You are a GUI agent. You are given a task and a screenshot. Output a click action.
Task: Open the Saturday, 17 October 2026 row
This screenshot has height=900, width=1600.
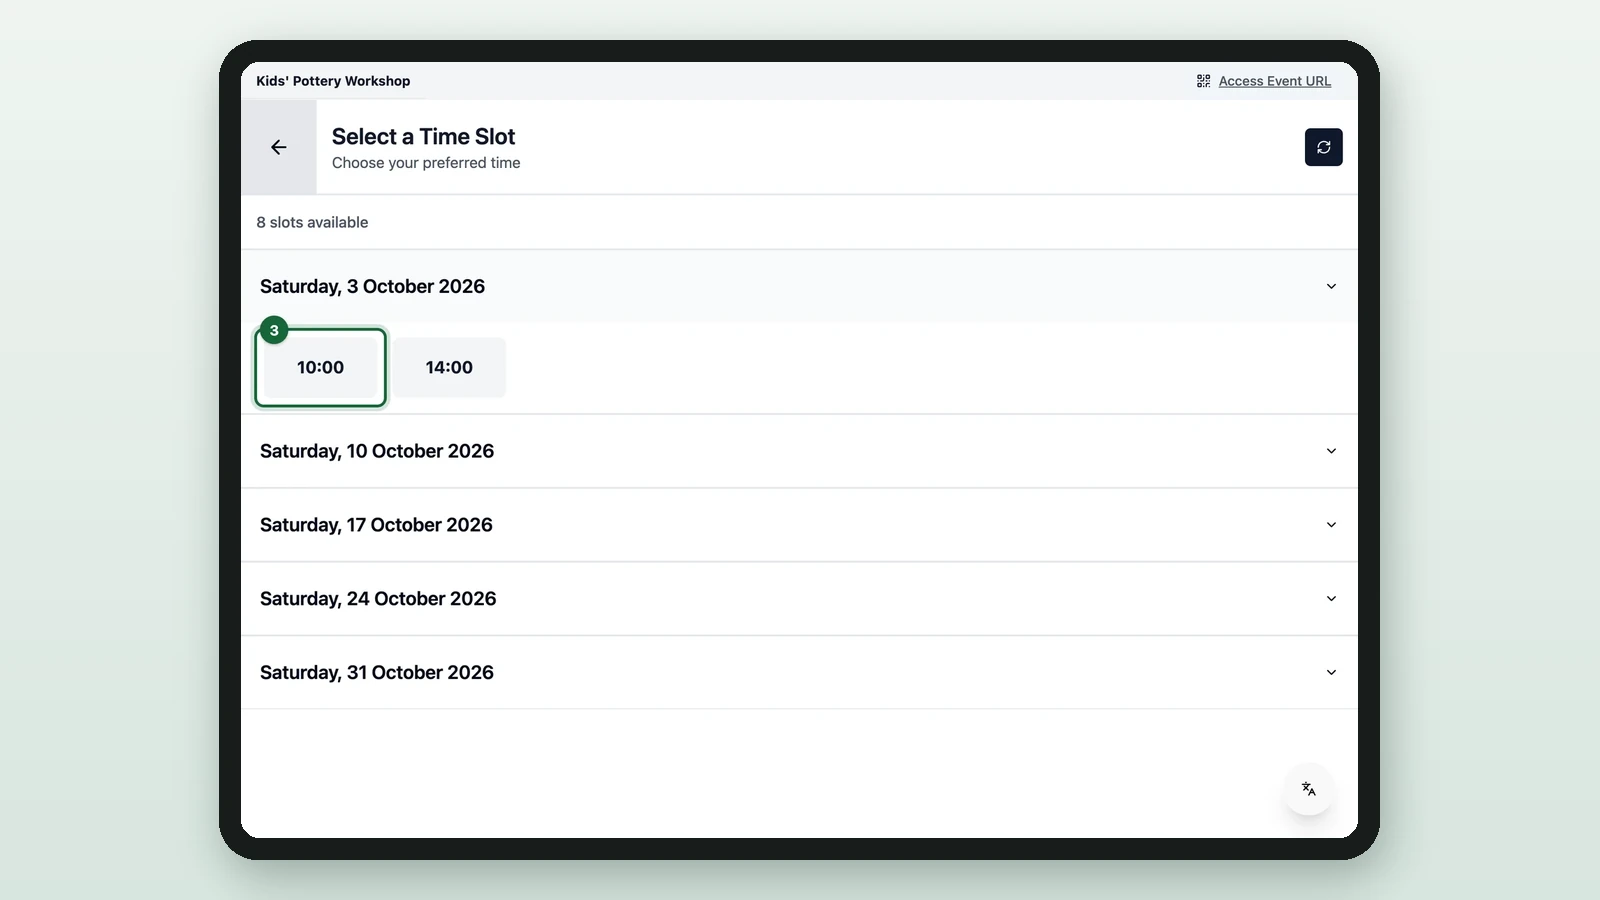pos(799,525)
